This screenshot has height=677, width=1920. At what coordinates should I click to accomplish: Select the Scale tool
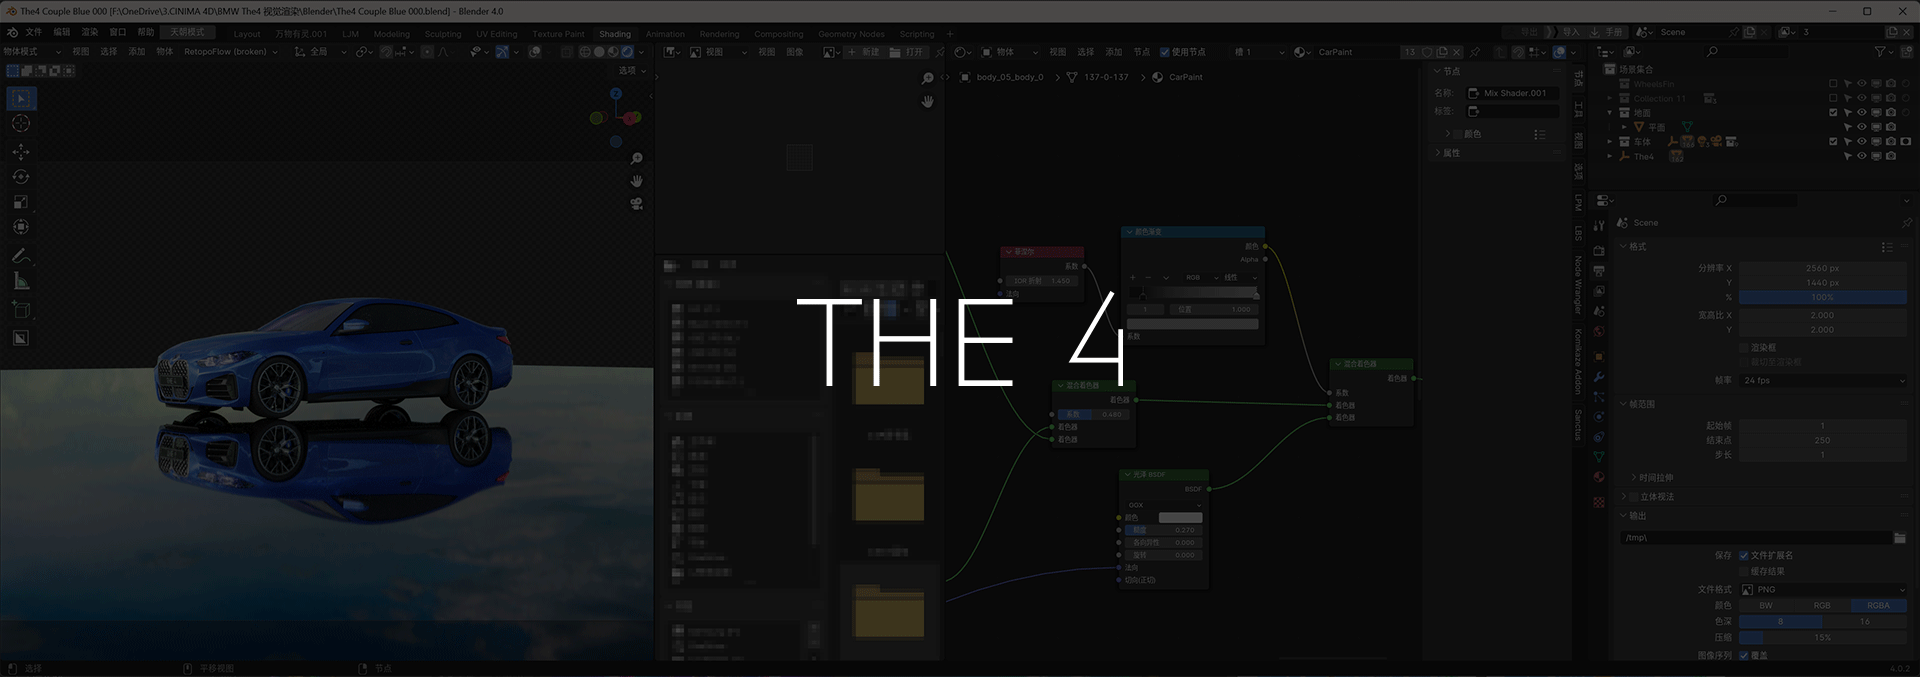[21, 202]
